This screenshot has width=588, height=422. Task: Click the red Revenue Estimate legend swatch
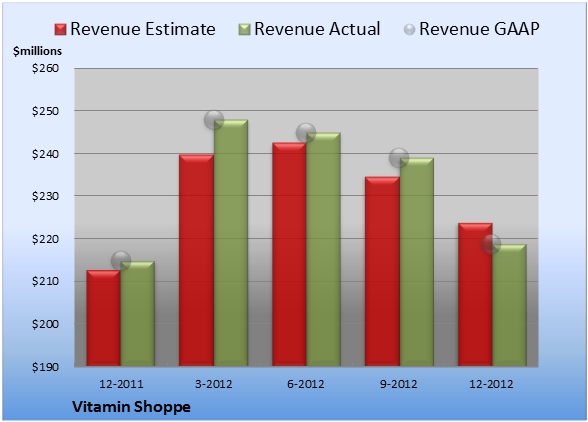[x=60, y=30]
